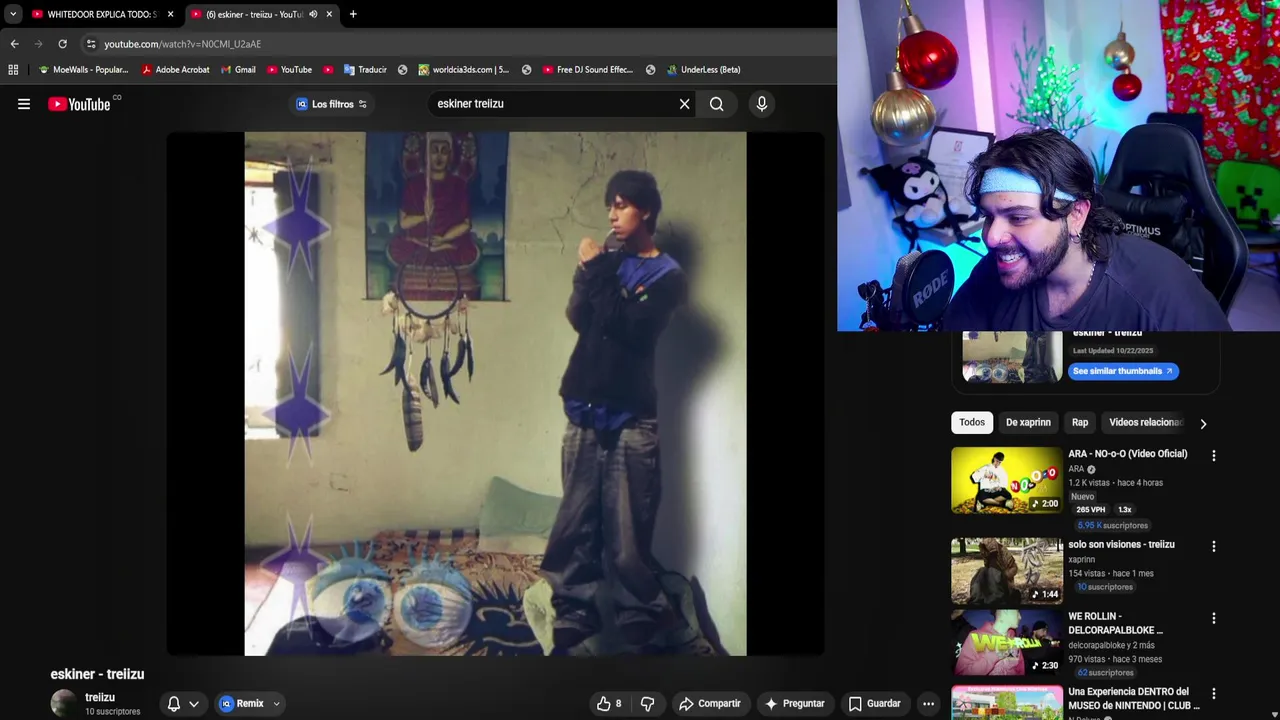1280x720 pixels.
Task: Click the address bar URL
Action: pyautogui.click(x=182, y=44)
